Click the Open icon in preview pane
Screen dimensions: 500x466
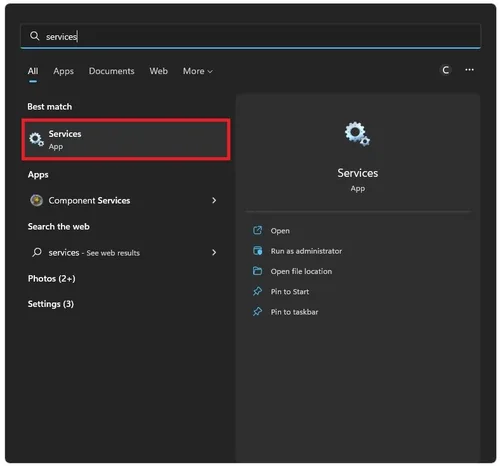(x=257, y=230)
